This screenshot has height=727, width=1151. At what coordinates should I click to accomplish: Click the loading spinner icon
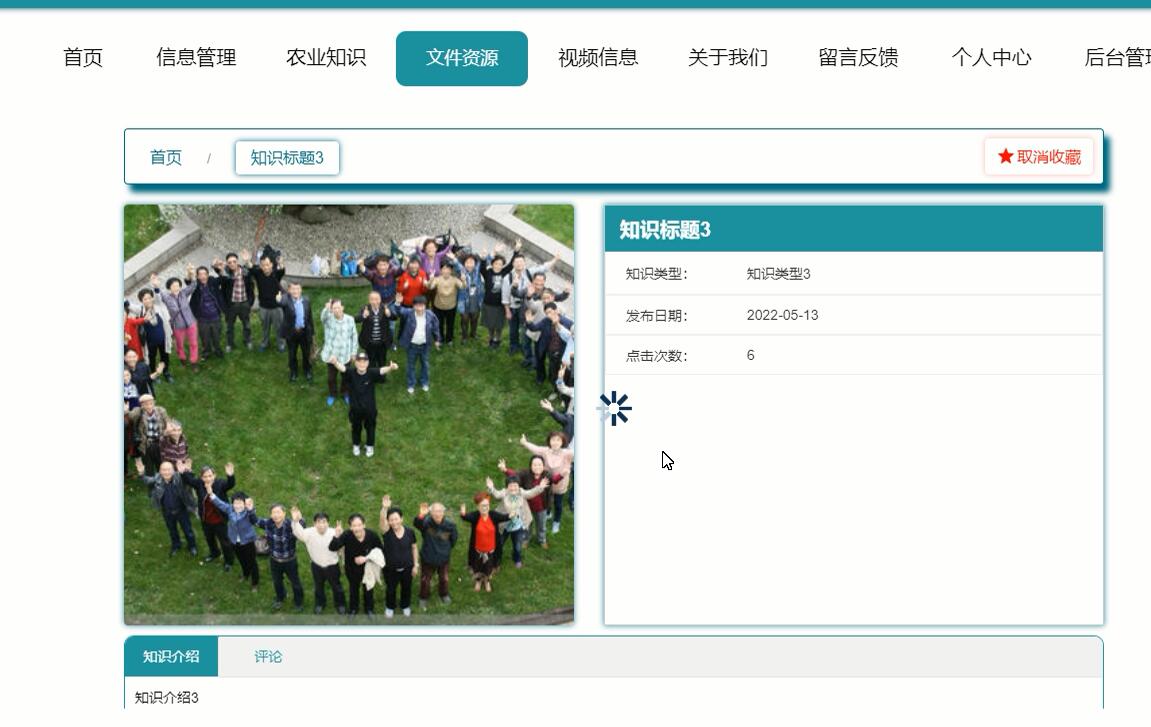[613, 408]
